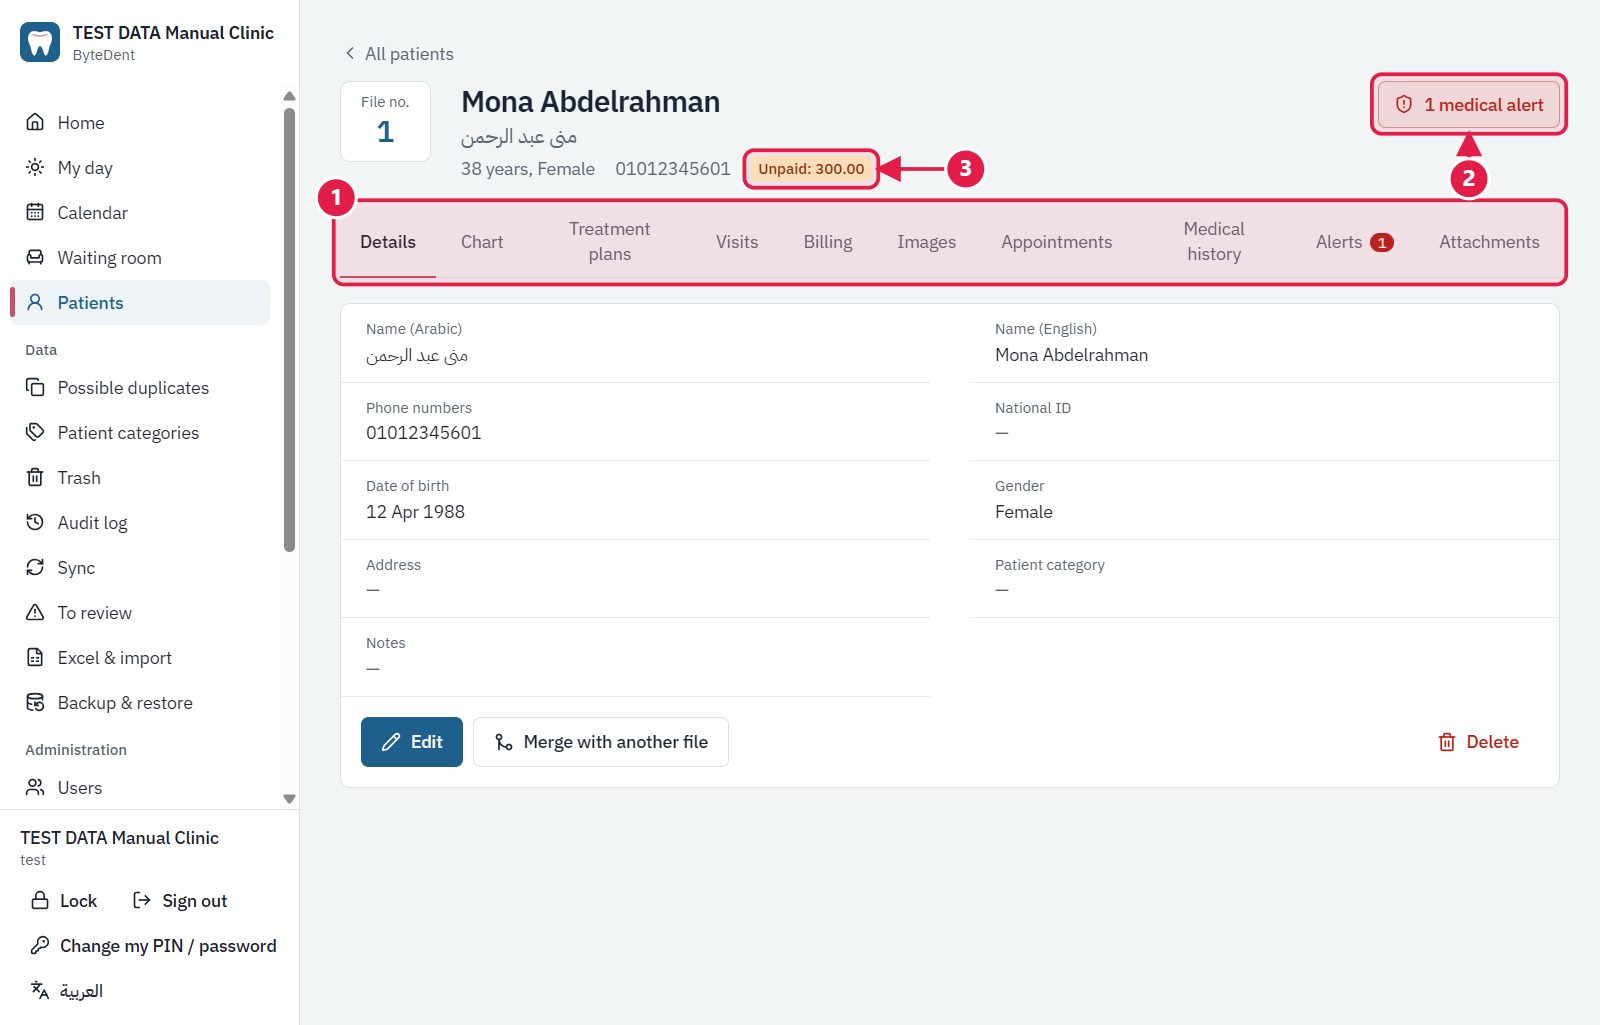
Task: Click the Backup & restore database icon
Action: point(35,702)
